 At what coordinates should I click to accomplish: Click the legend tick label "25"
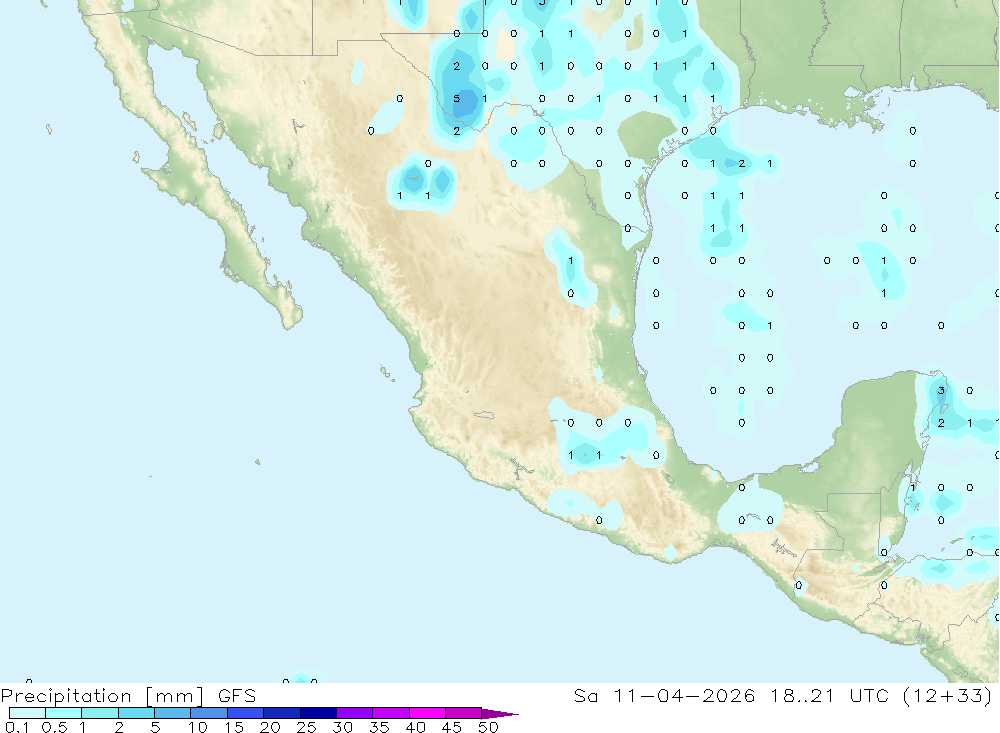(x=307, y=727)
